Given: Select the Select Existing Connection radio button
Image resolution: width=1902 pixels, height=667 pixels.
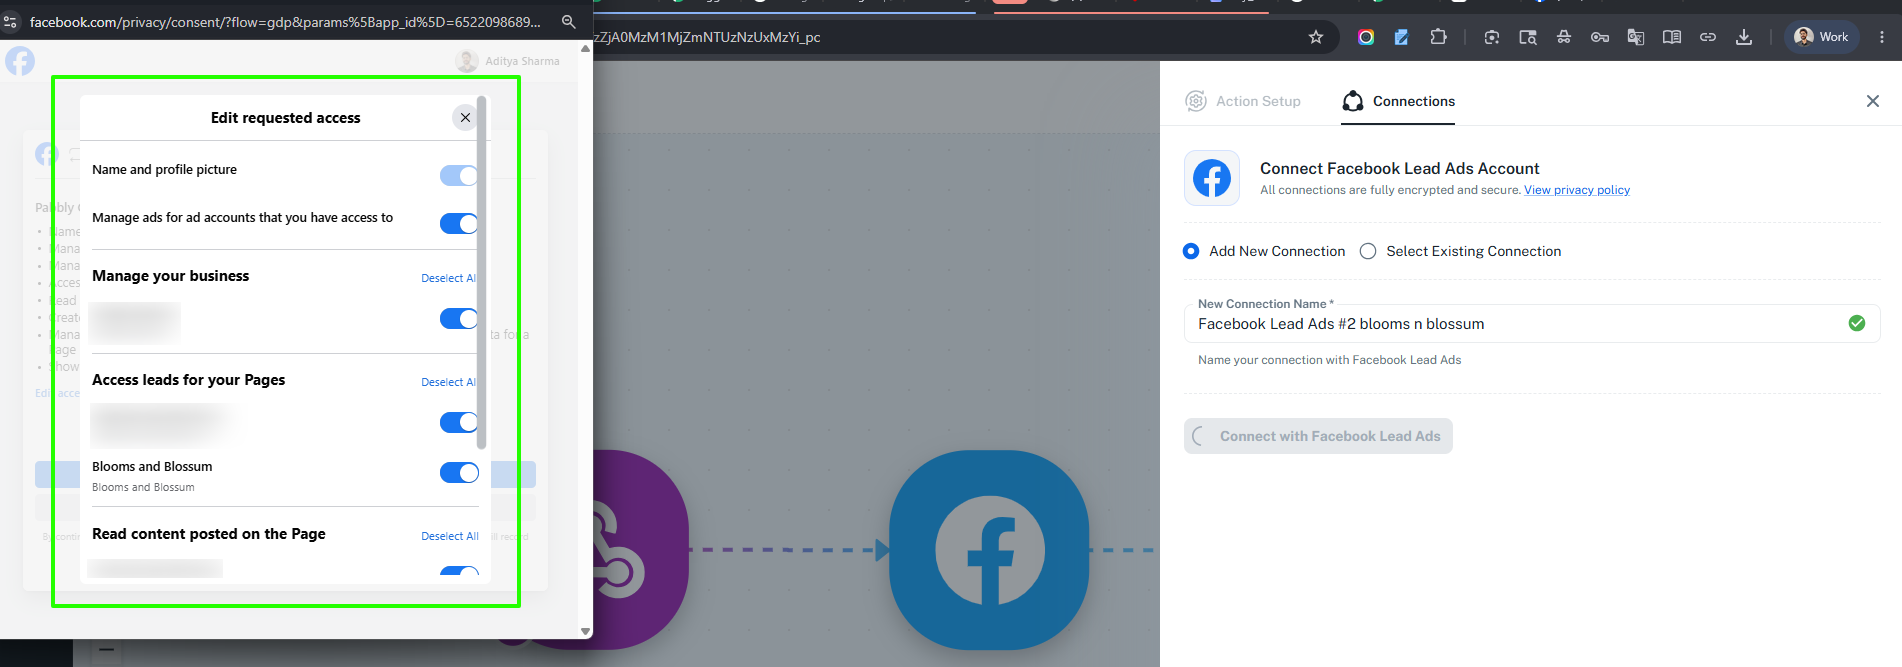Looking at the screenshot, I should pyautogui.click(x=1368, y=251).
